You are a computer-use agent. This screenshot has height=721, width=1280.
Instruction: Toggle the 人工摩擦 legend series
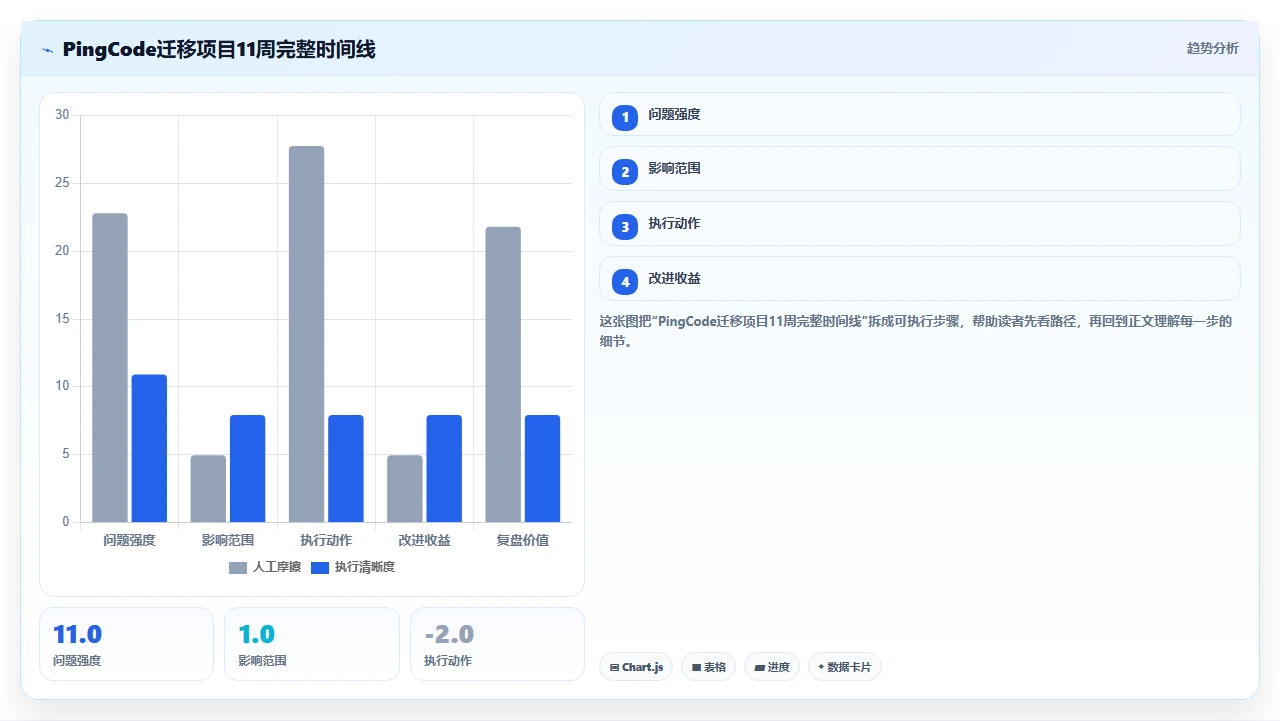click(265, 567)
